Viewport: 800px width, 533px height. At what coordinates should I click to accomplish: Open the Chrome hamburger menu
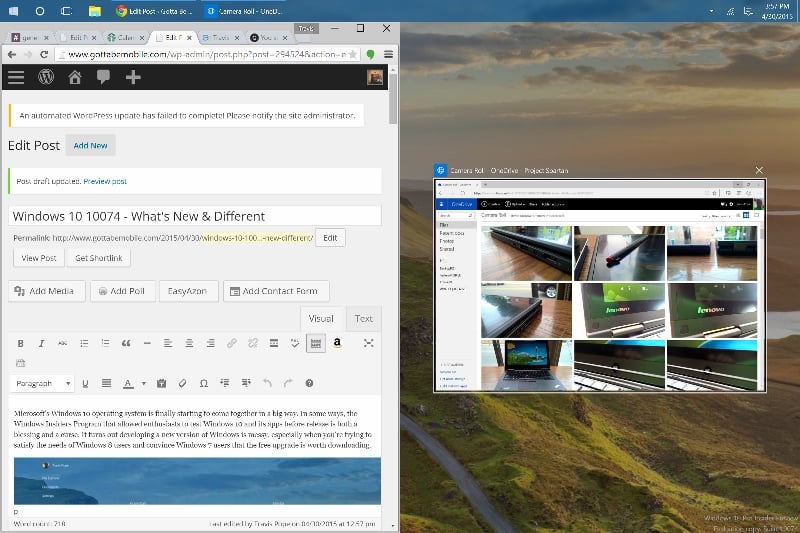coord(388,55)
